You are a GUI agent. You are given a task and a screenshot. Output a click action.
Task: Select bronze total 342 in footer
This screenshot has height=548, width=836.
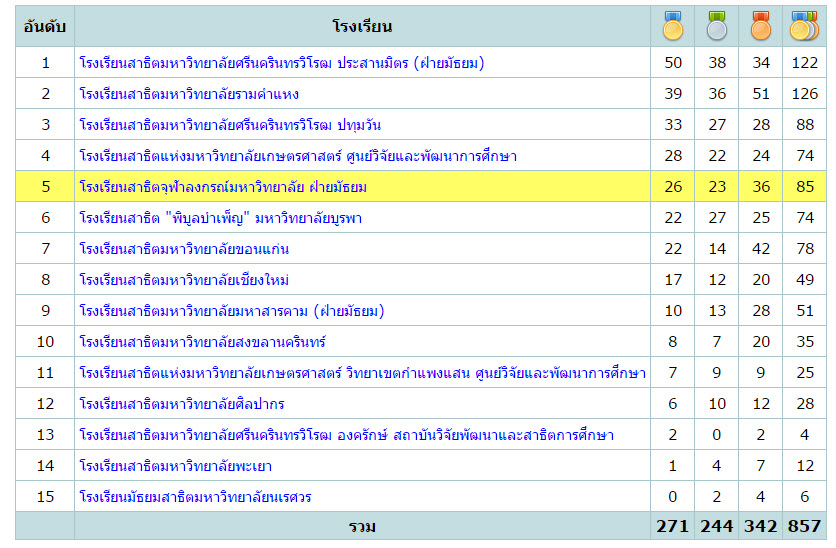[x=761, y=526]
